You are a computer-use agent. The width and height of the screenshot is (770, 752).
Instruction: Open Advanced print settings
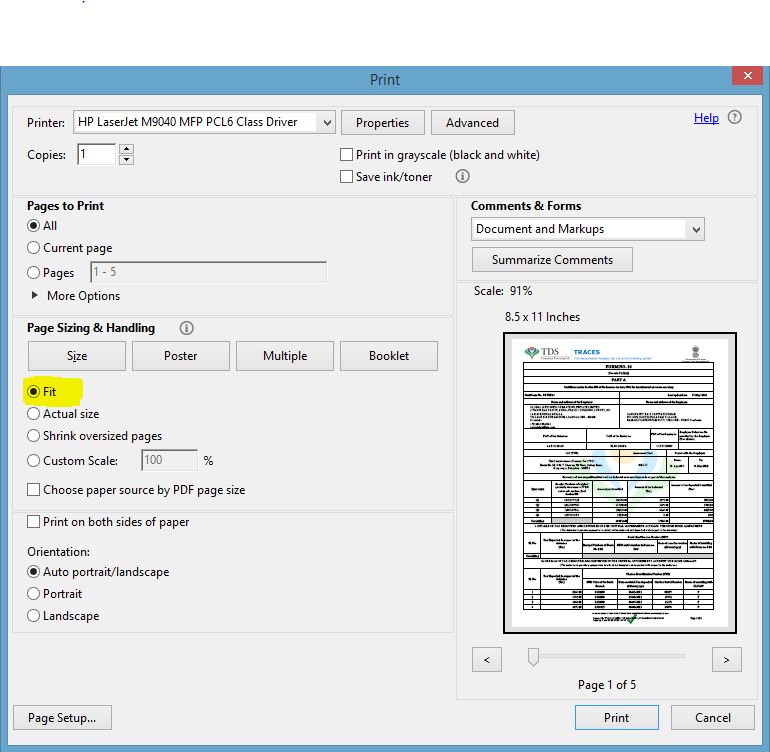click(x=472, y=122)
